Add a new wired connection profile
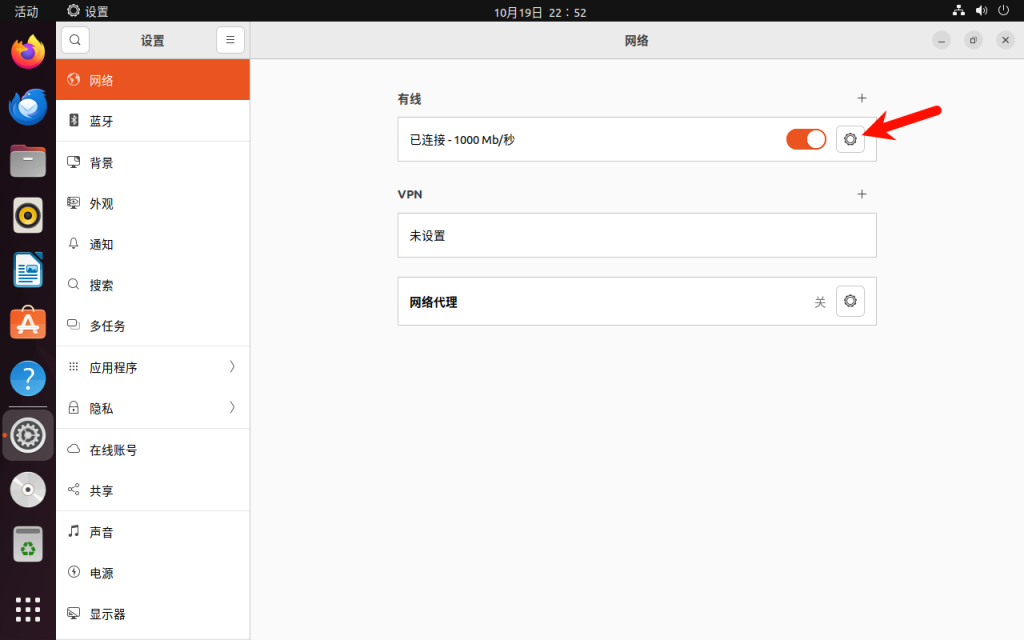The width and height of the screenshot is (1024, 640). (862, 98)
